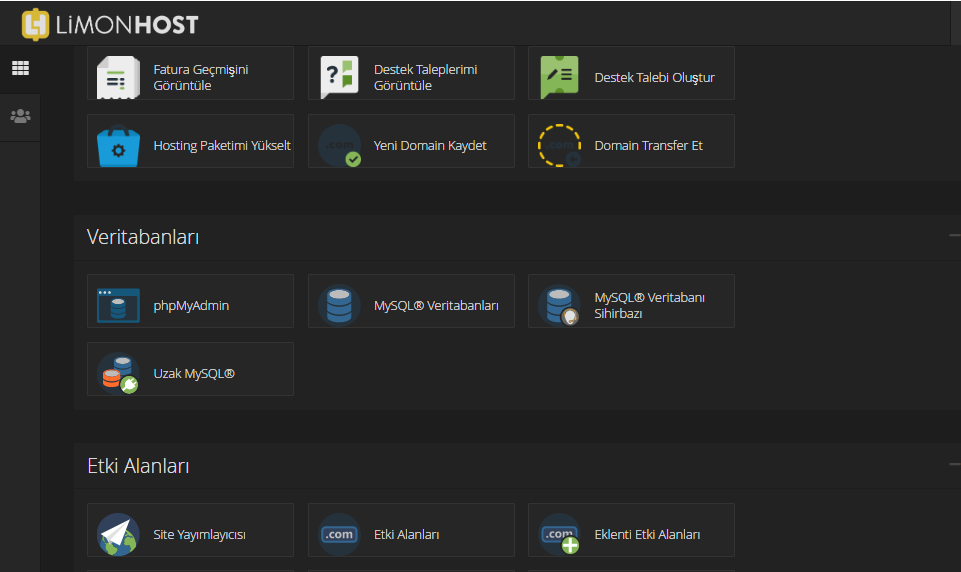The width and height of the screenshot is (961, 572).
Task: Click the MySQL Veritabanları database icon
Action: coord(339,305)
